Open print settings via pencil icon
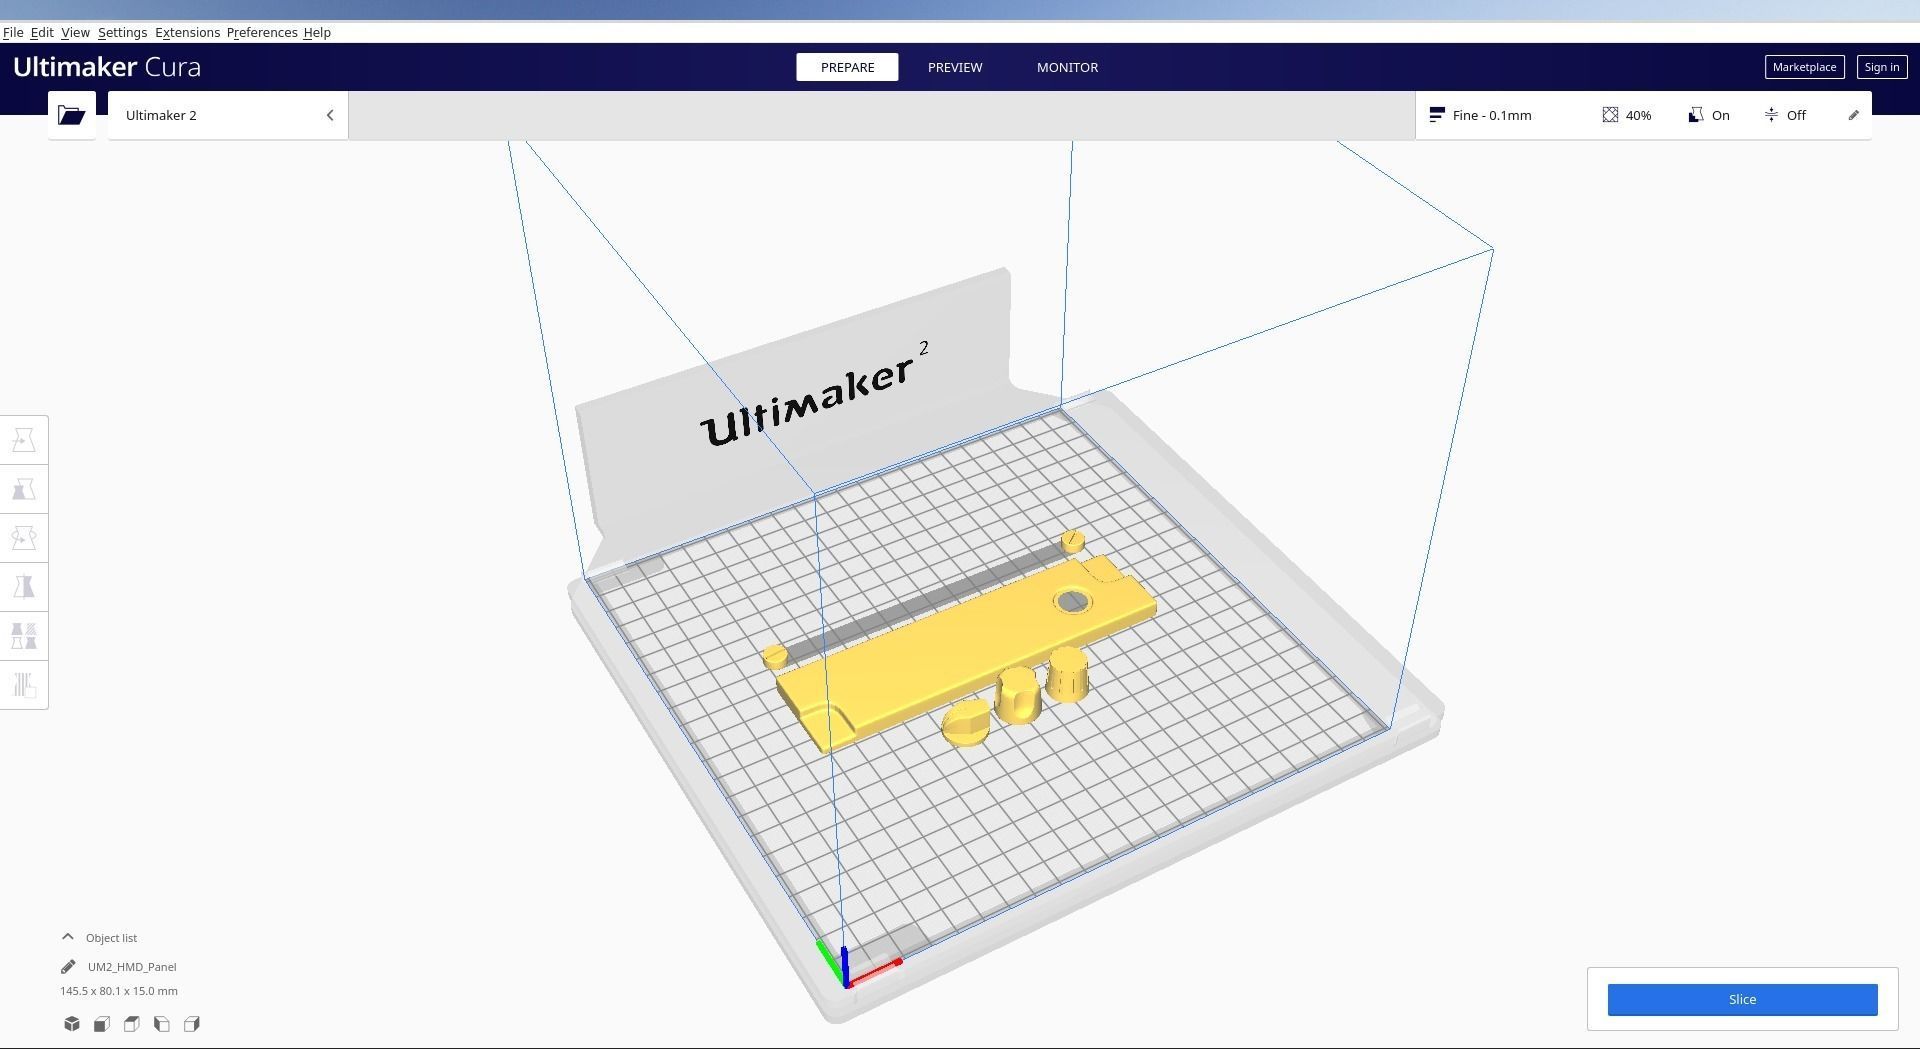 pyautogui.click(x=1853, y=115)
